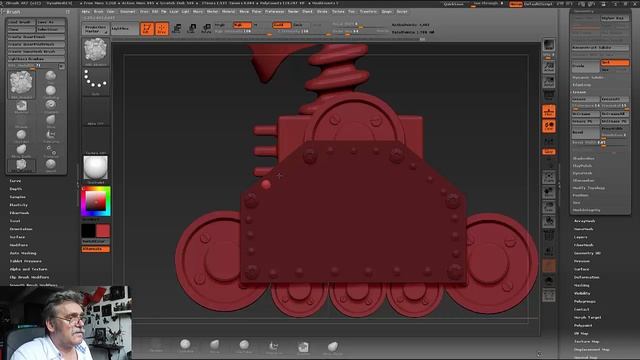Click the PolyF wireframe button

[549, 236]
